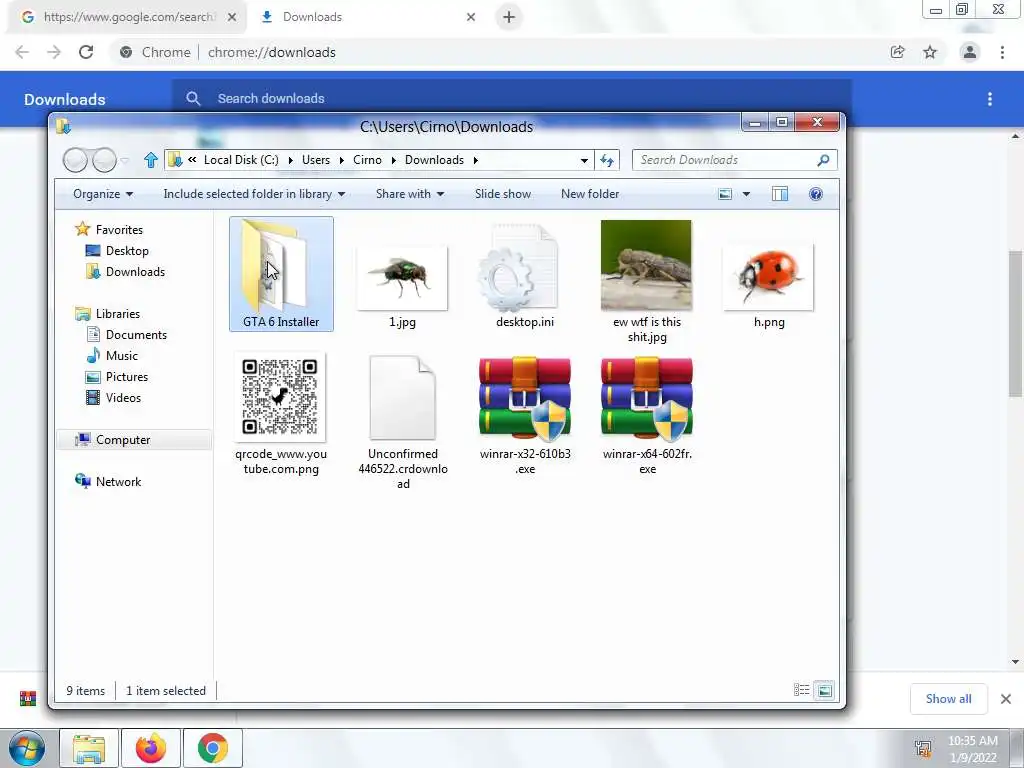Open 'Include selected folder in library' menu
This screenshot has height=768, width=1024.
pos(254,194)
